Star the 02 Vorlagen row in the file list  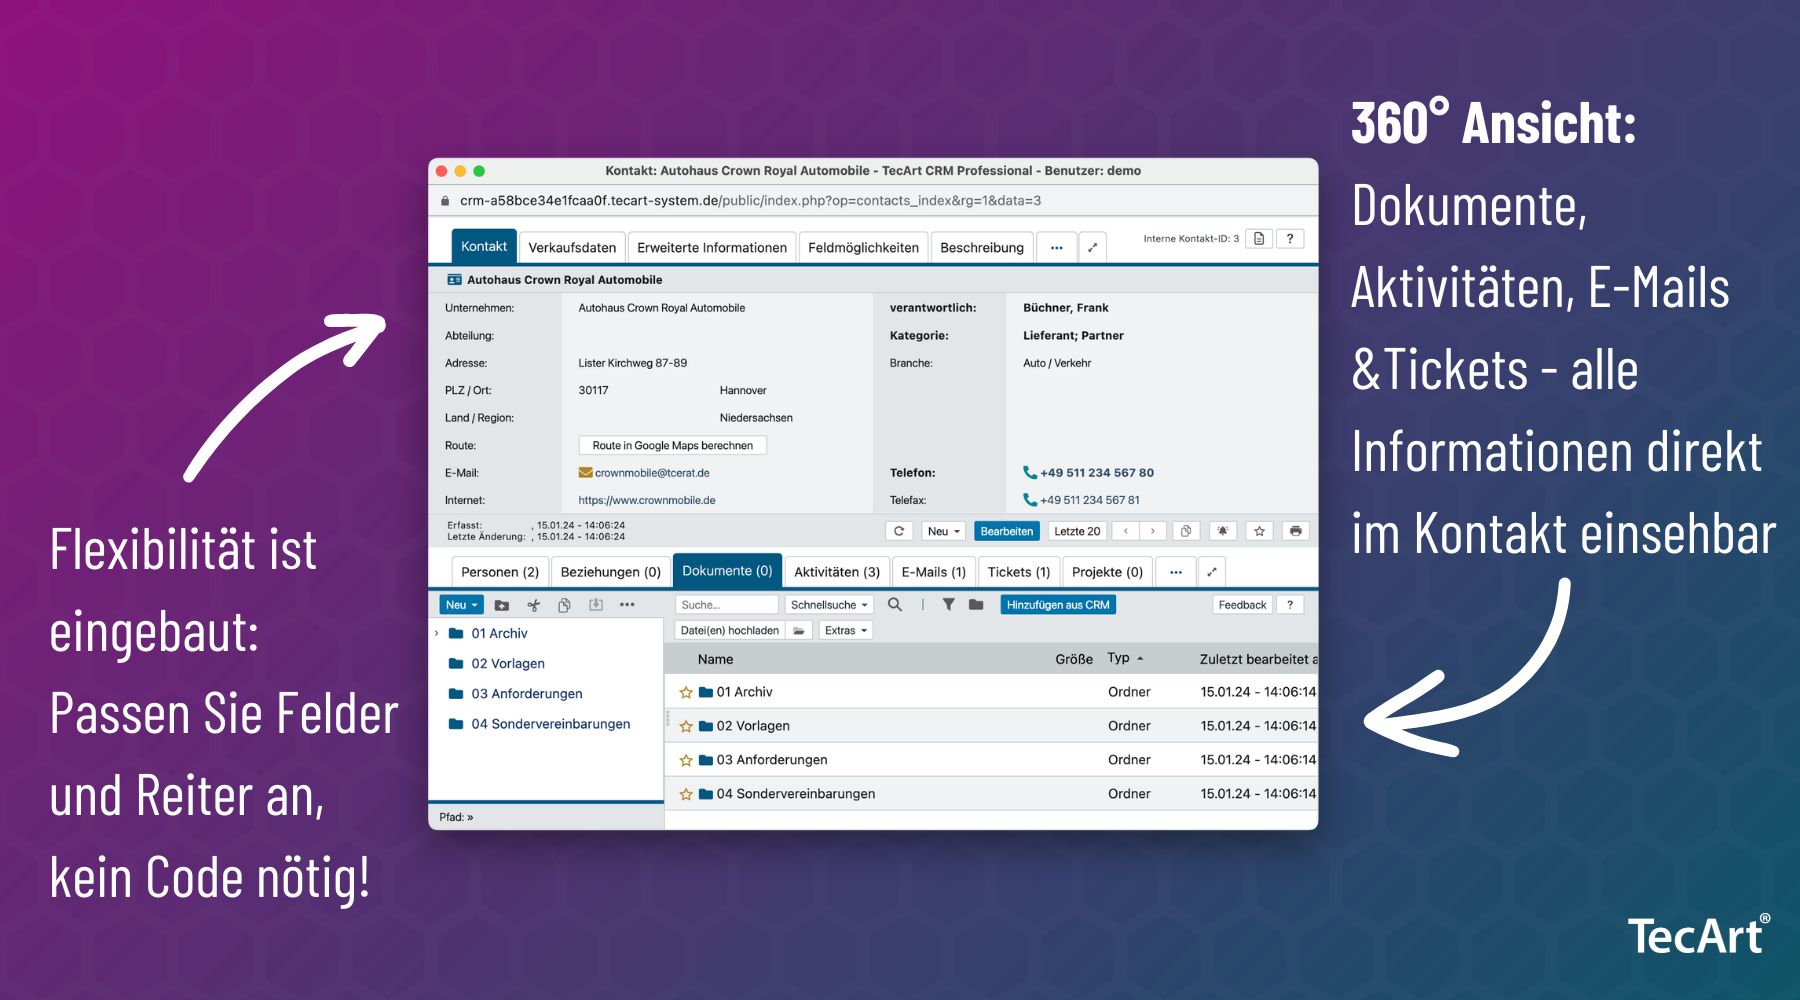pos(686,726)
